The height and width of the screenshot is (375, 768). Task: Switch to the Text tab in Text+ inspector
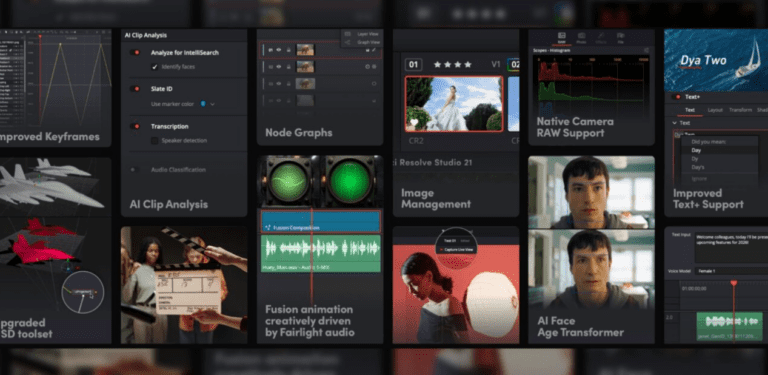pyautogui.click(x=690, y=110)
